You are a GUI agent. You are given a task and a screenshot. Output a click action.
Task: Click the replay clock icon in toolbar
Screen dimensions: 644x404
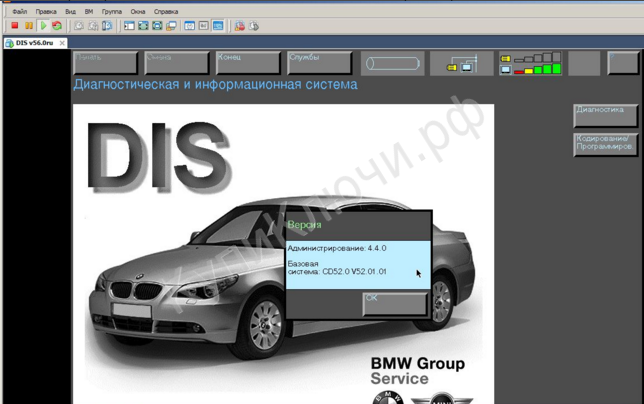pos(254,26)
